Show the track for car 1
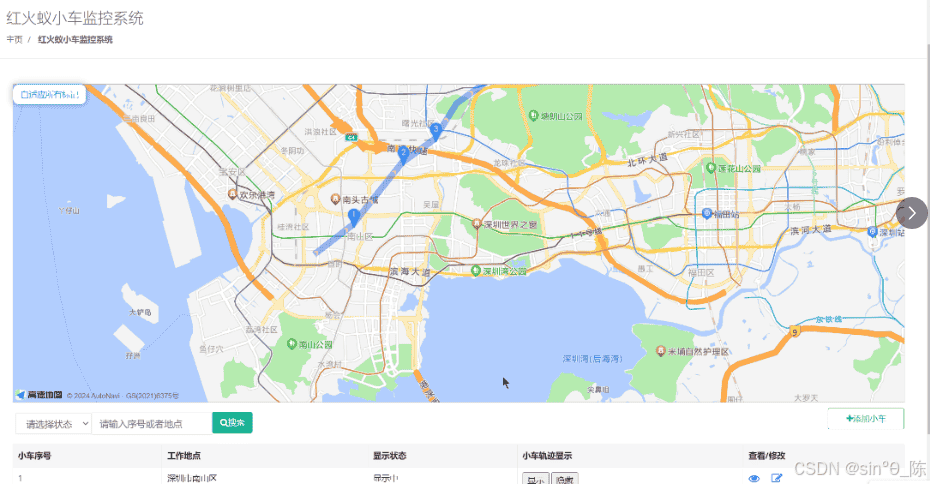This screenshot has width=930, height=484. pos(535,479)
